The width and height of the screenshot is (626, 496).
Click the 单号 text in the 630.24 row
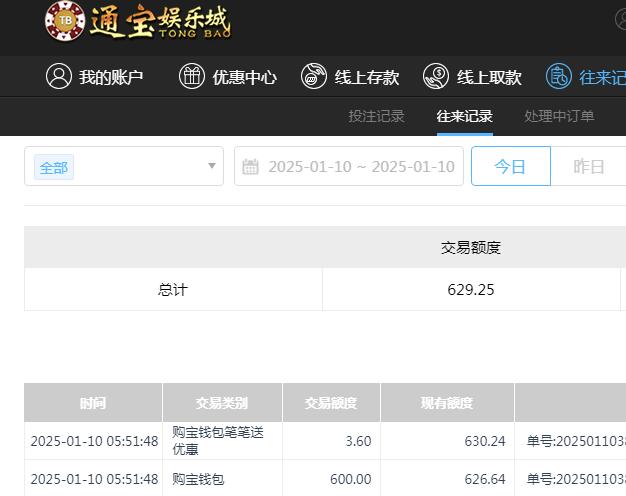tap(576, 441)
